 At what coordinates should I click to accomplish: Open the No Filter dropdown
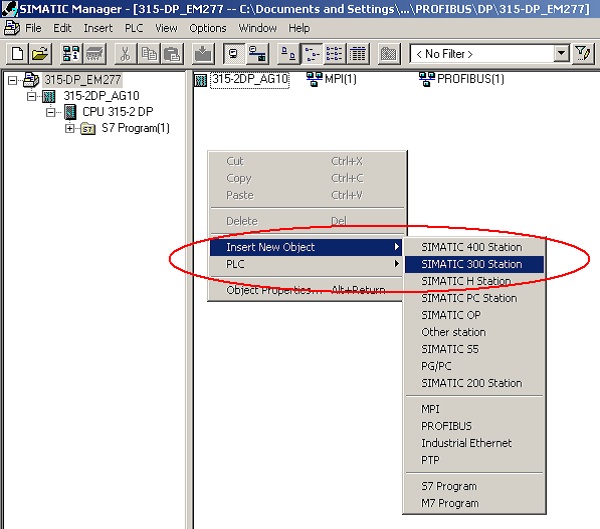tap(561, 53)
